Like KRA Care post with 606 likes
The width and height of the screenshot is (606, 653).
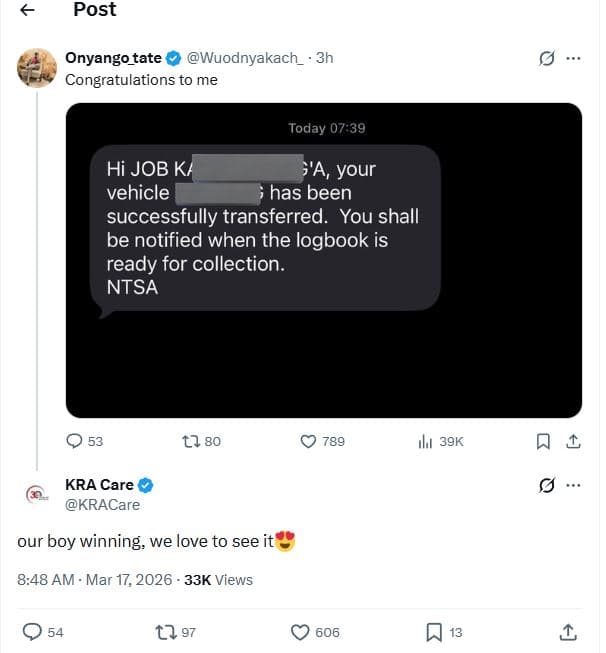point(300,631)
